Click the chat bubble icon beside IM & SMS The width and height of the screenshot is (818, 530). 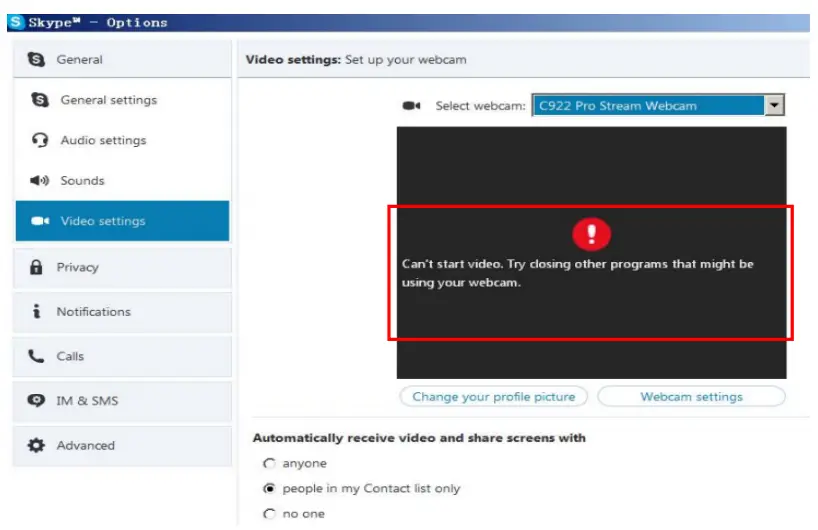36,401
